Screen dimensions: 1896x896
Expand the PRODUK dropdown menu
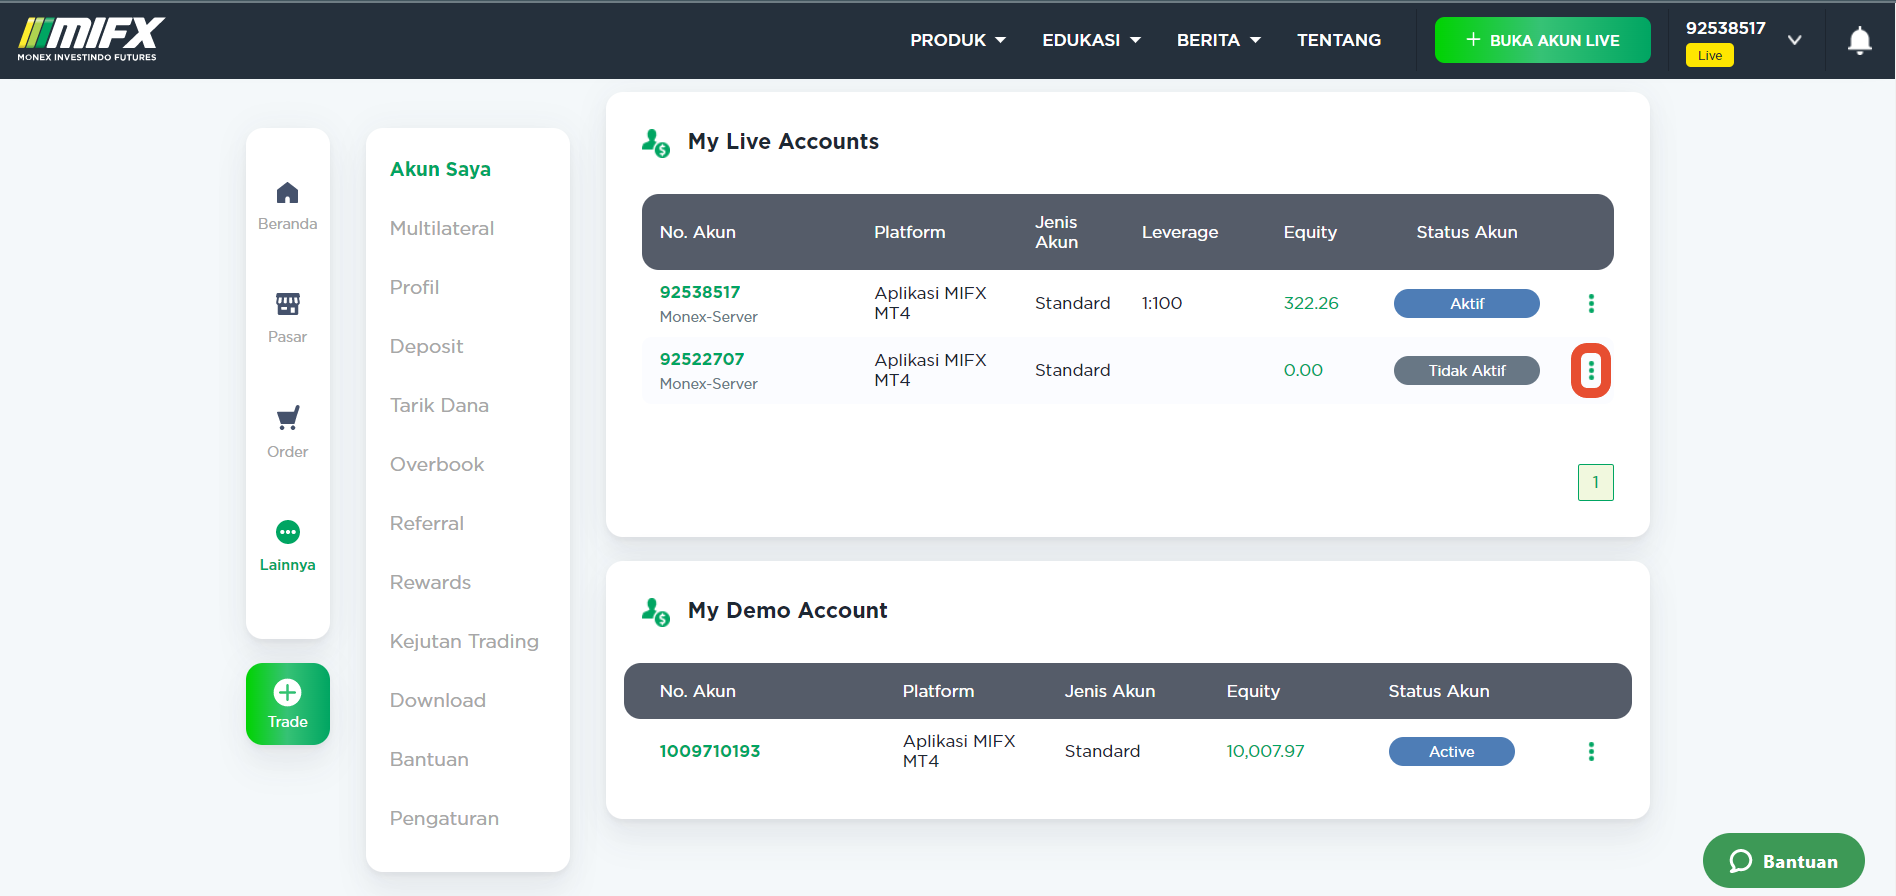pos(957,40)
